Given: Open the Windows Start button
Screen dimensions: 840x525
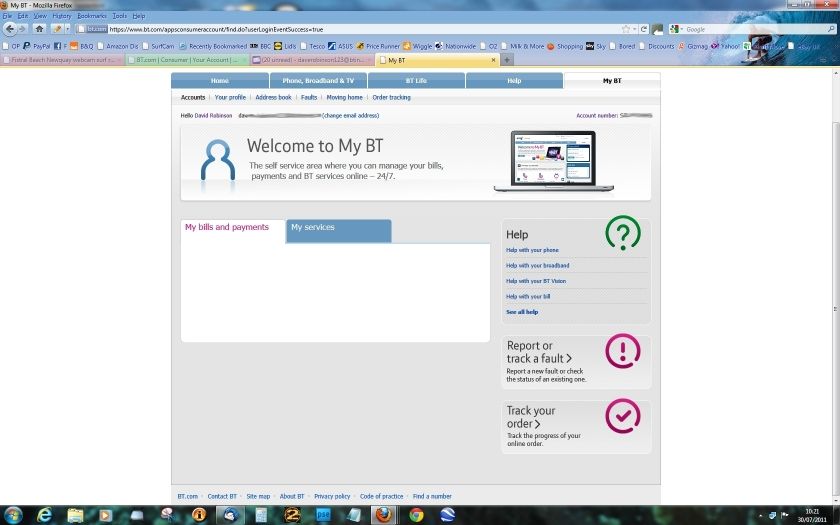Looking at the screenshot, I should tap(12, 515).
